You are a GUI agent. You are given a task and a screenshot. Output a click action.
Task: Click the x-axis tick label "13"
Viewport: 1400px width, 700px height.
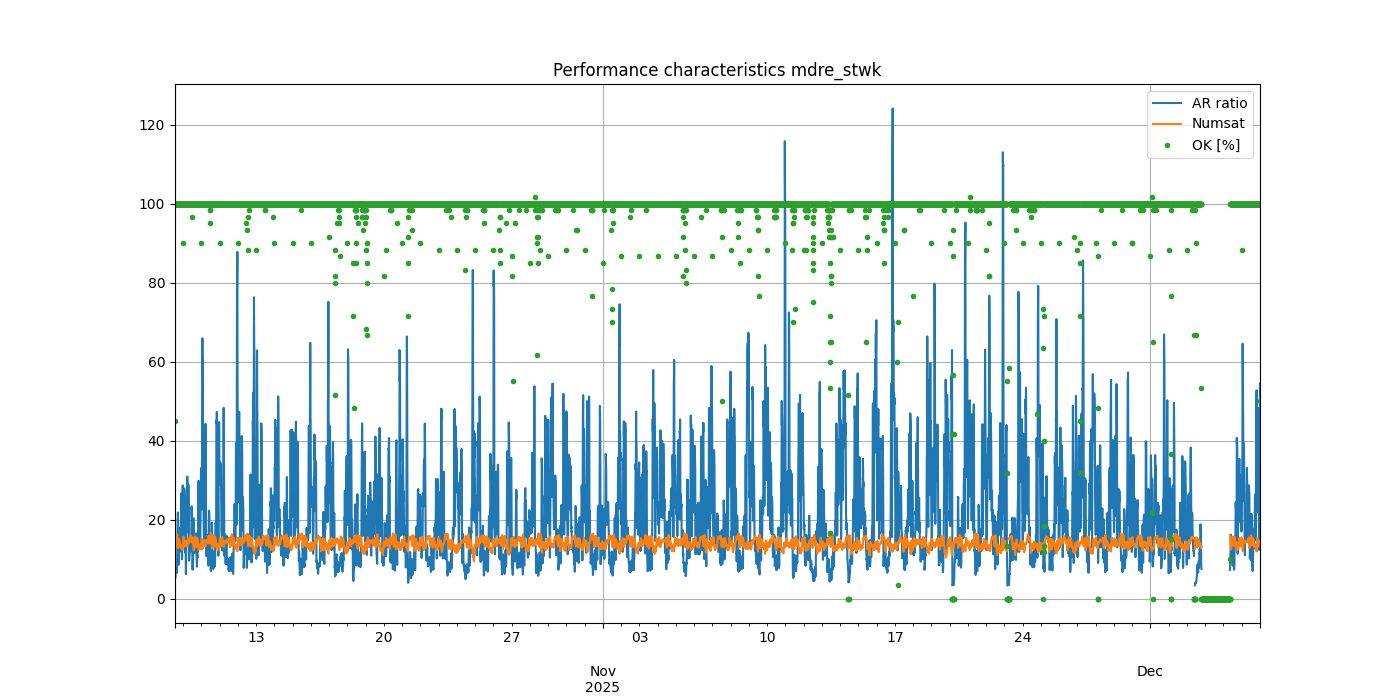[x=256, y=638]
